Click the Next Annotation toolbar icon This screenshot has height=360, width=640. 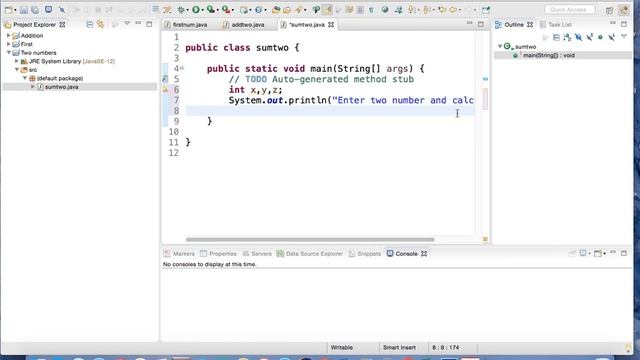click(x=412, y=9)
